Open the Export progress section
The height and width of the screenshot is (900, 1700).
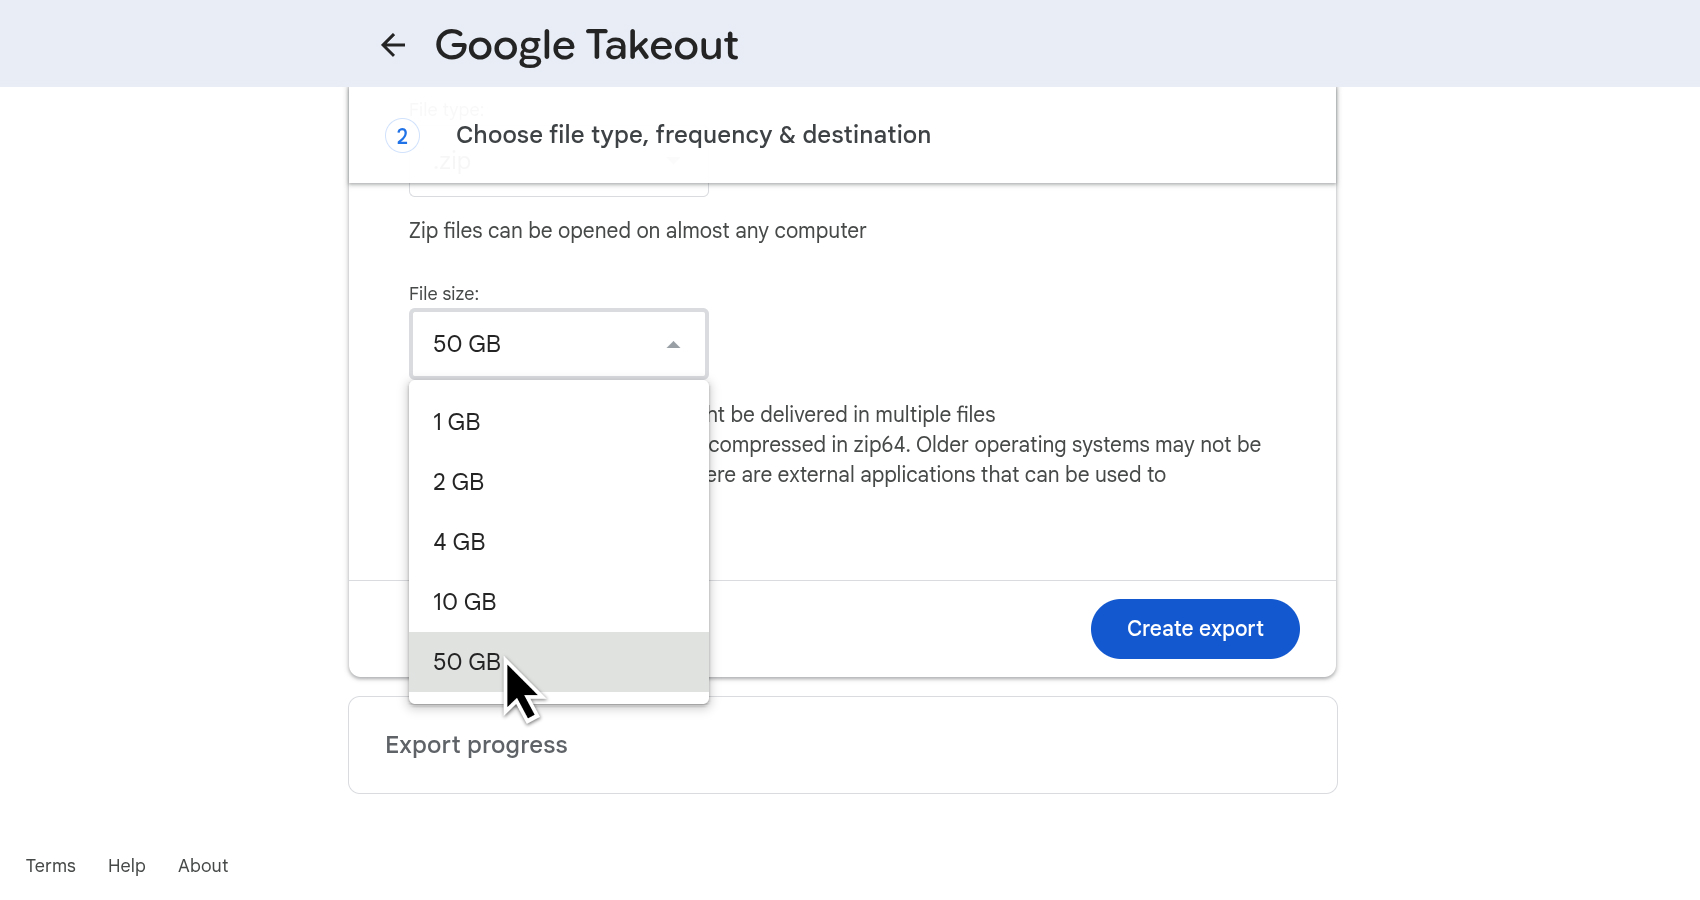843,745
